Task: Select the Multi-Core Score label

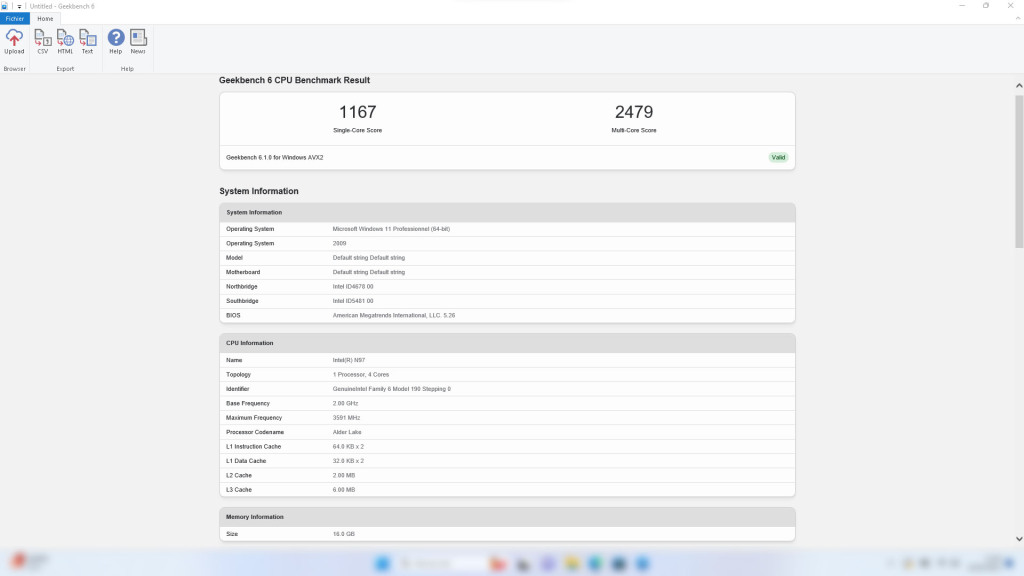Action: click(x=633, y=130)
